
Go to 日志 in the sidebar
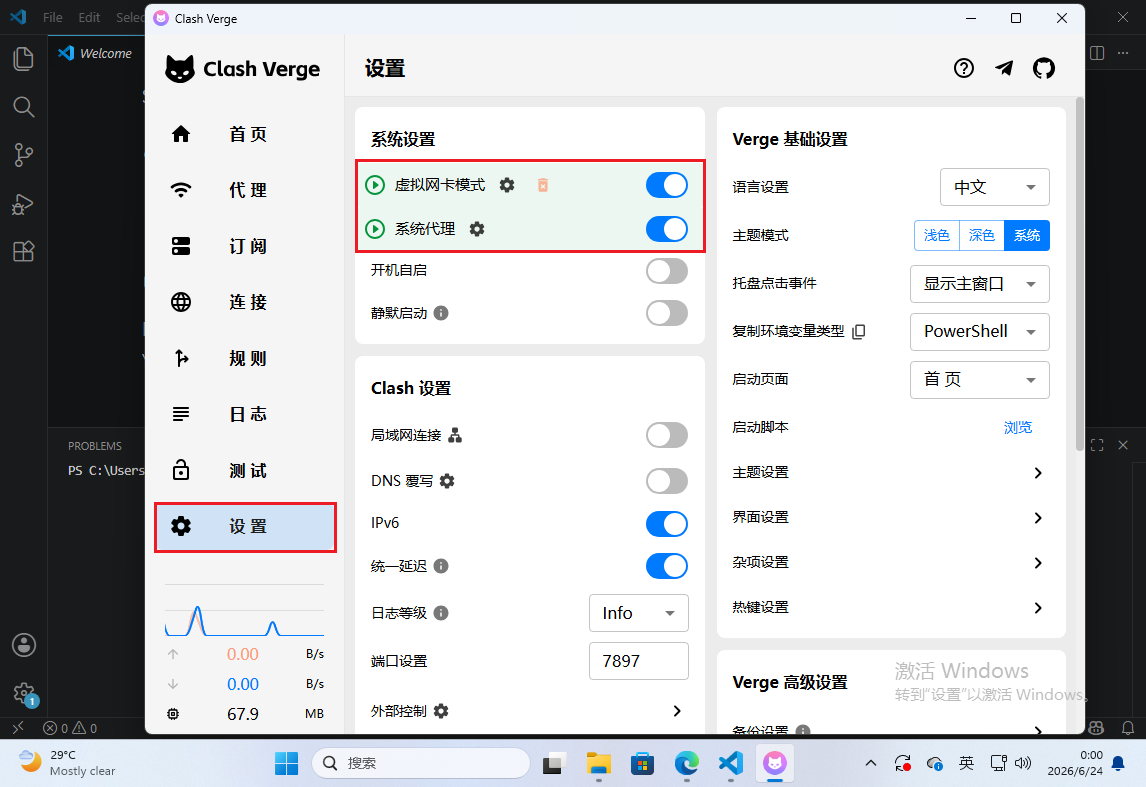(x=245, y=414)
